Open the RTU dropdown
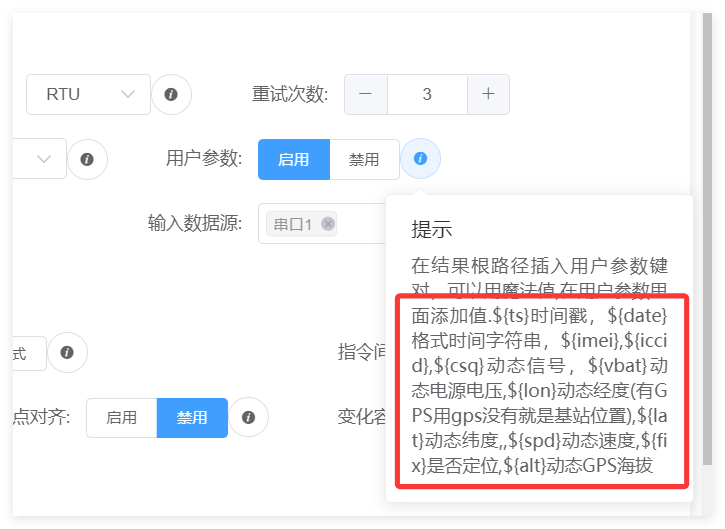The width and height of the screenshot is (725, 529). [88, 94]
